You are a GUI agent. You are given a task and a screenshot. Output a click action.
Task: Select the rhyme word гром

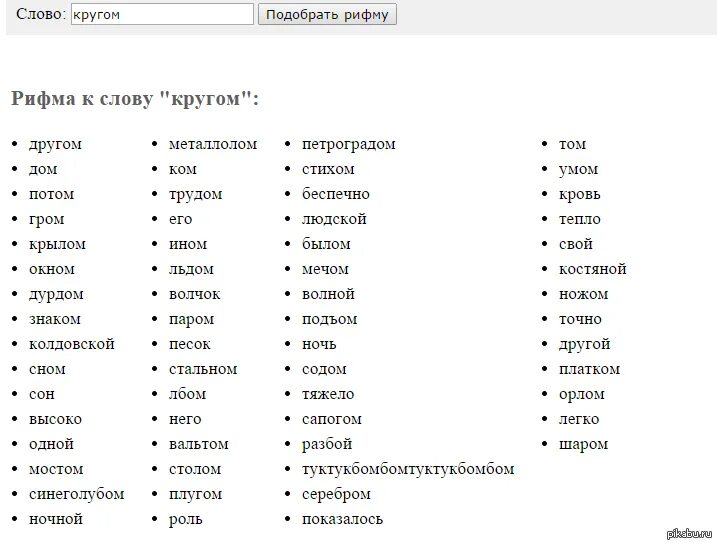(47, 219)
